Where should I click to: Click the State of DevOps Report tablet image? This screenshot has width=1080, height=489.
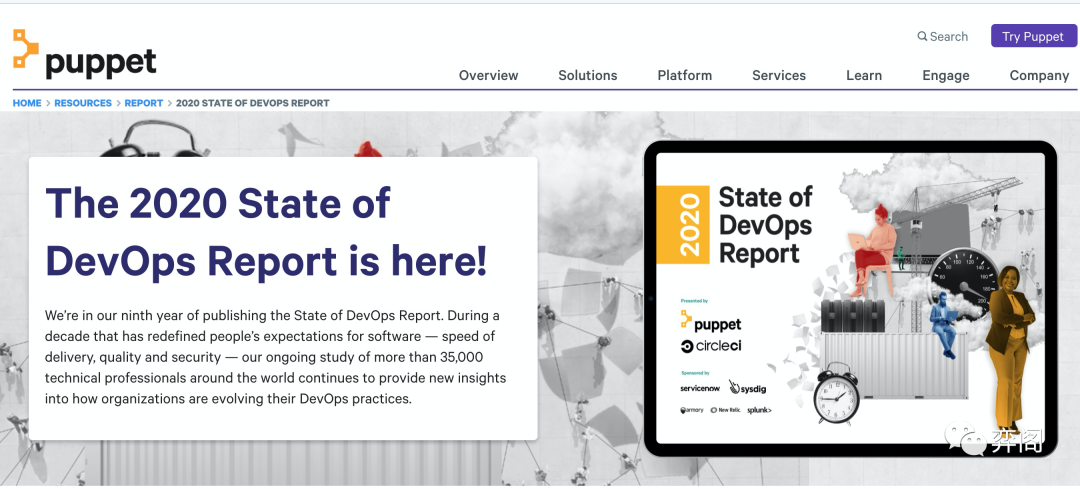click(x=850, y=298)
